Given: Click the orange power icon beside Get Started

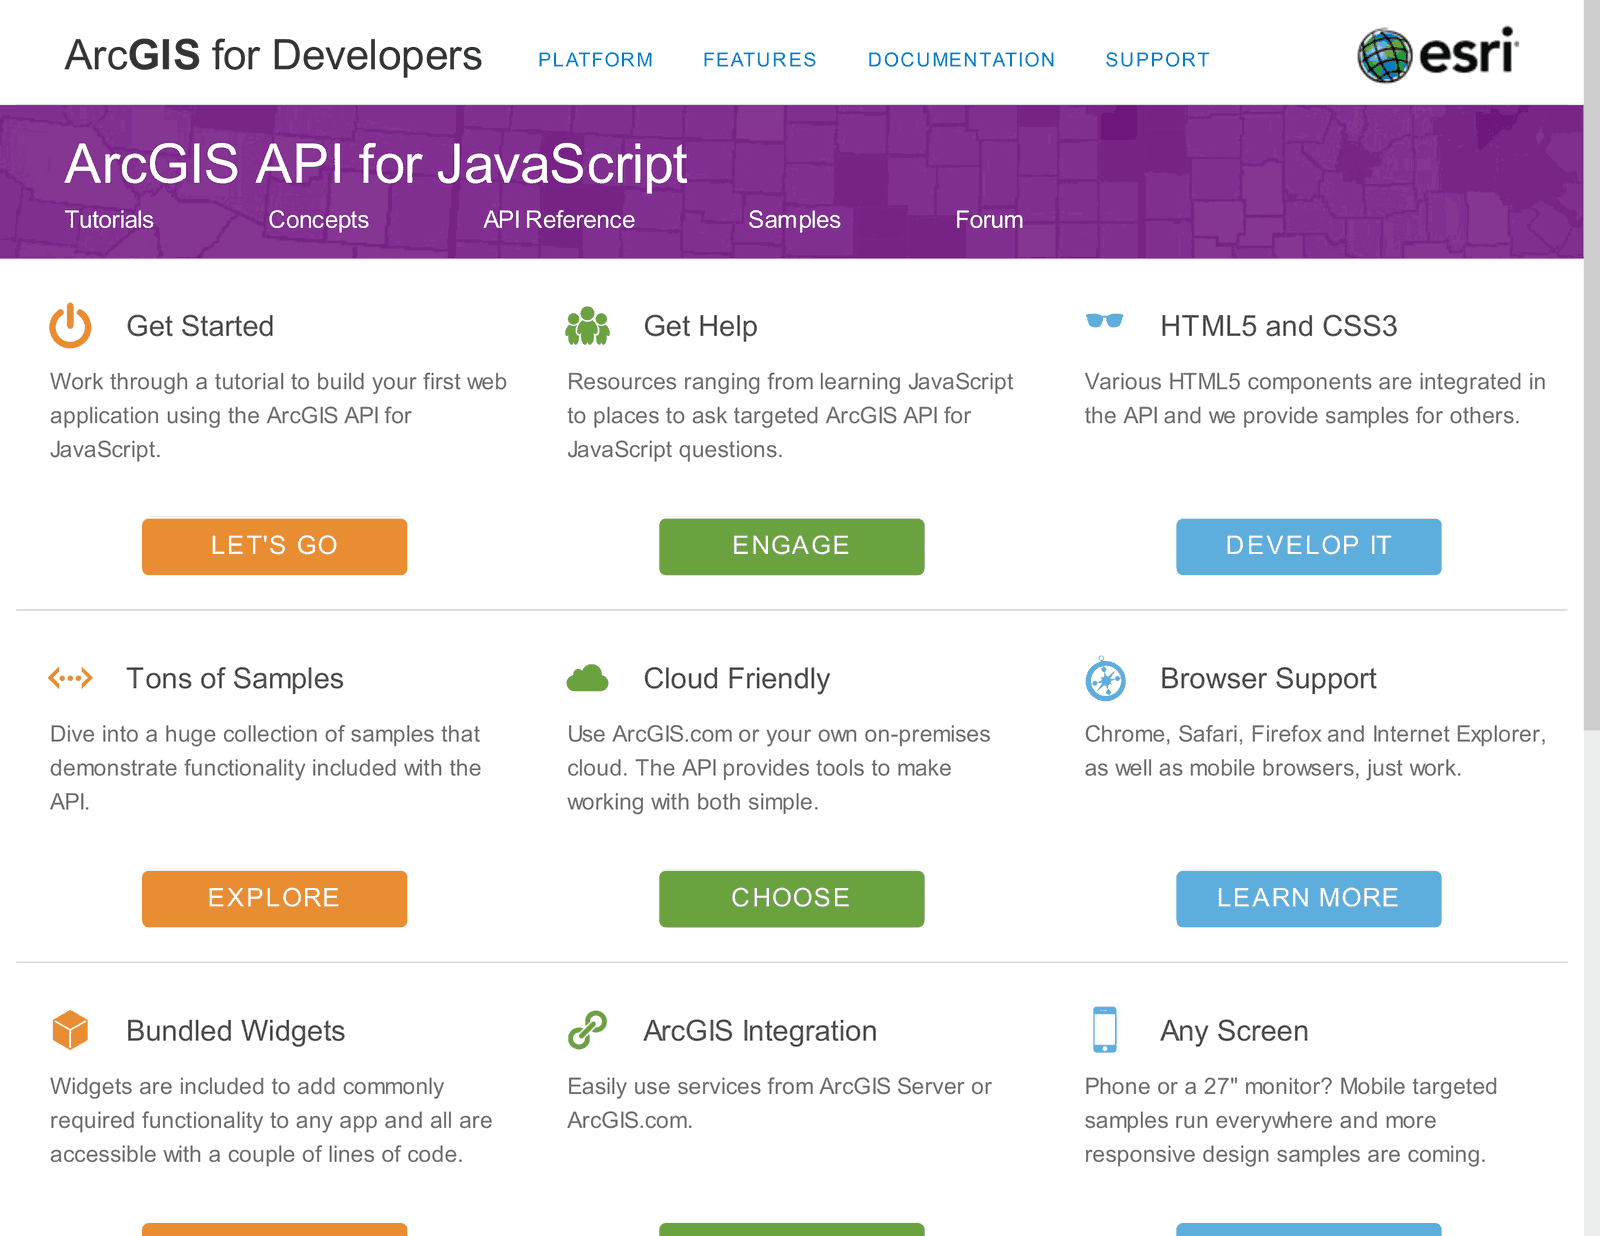Looking at the screenshot, I should (70, 326).
